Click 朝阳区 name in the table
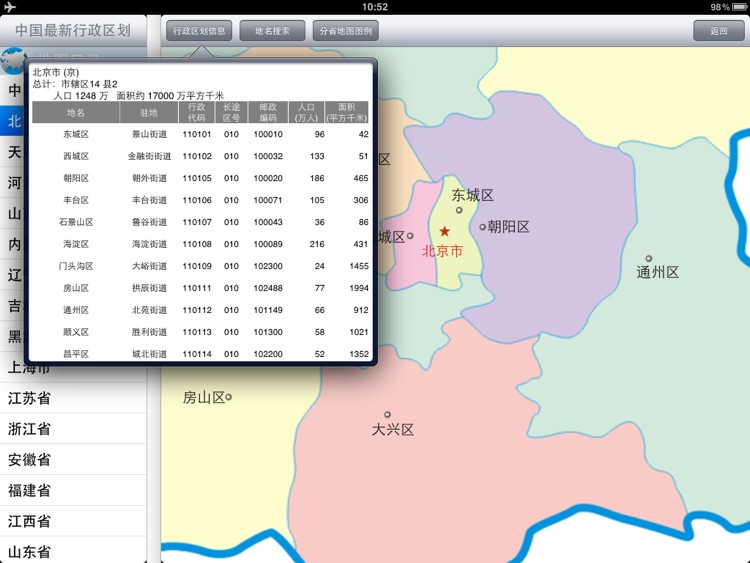This screenshot has width=750, height=563. coord(76,178)
